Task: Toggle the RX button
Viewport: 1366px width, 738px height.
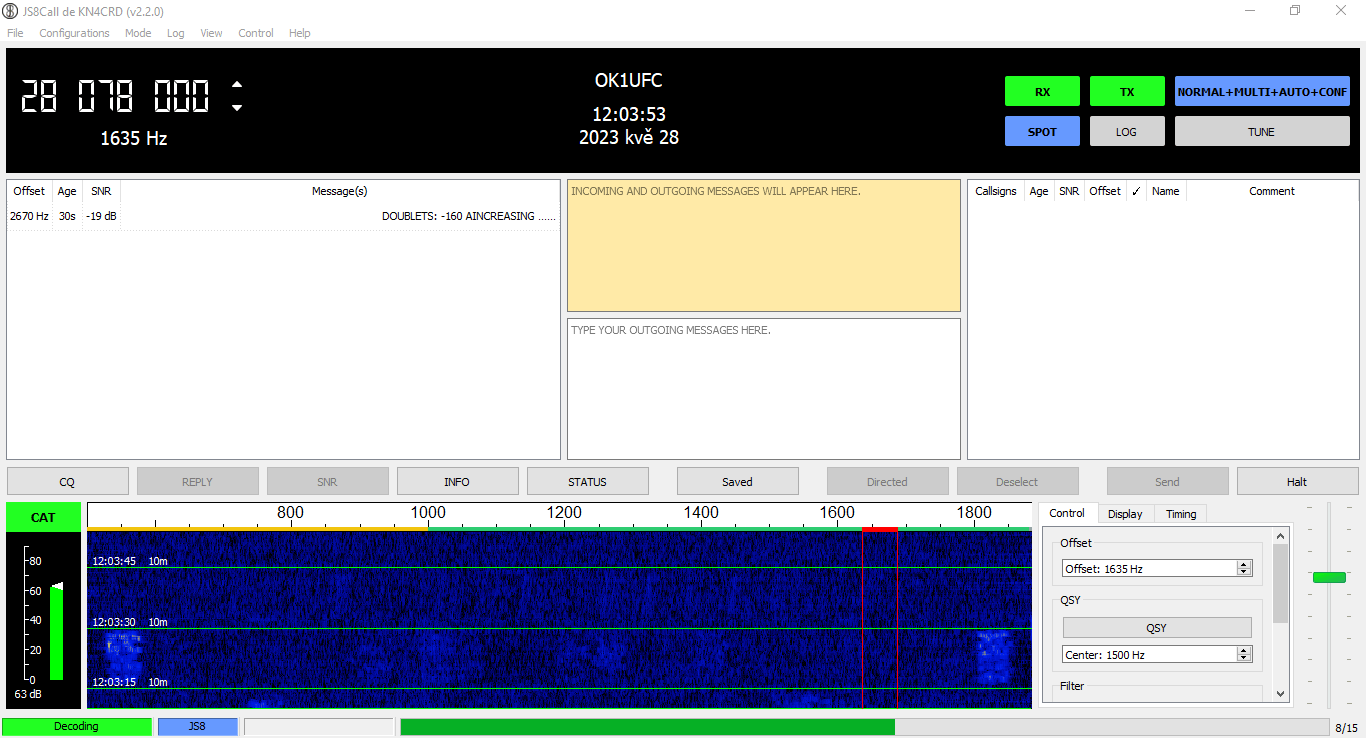Action: click(1042, 92)
